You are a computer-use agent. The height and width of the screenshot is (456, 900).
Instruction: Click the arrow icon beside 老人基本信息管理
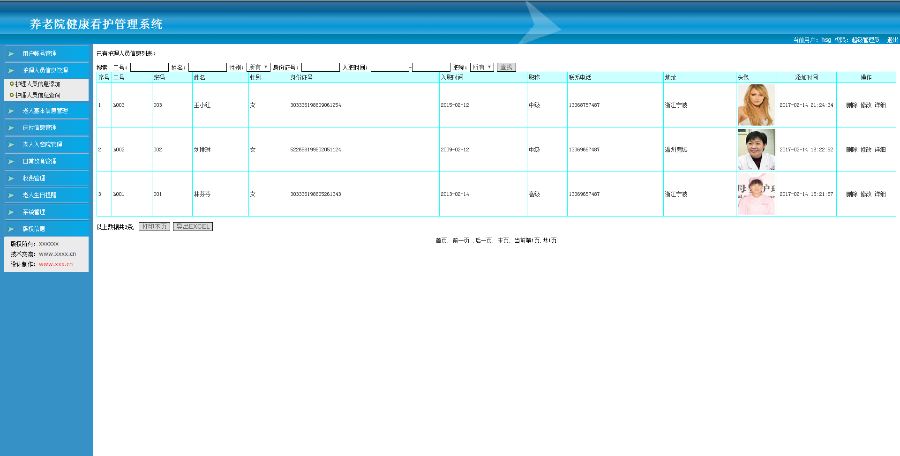pos(11,110)
